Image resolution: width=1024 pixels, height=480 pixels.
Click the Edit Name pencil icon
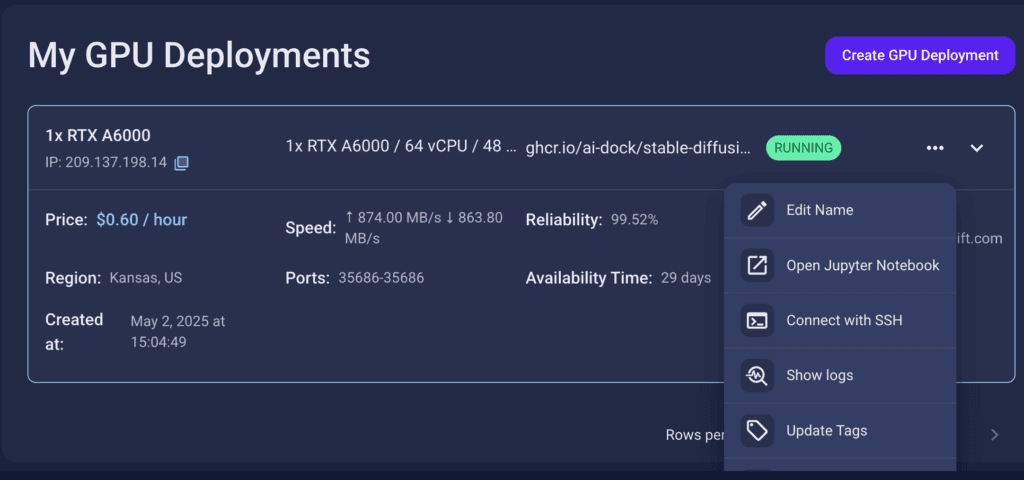pyautogui.click(x=757, y=210)
